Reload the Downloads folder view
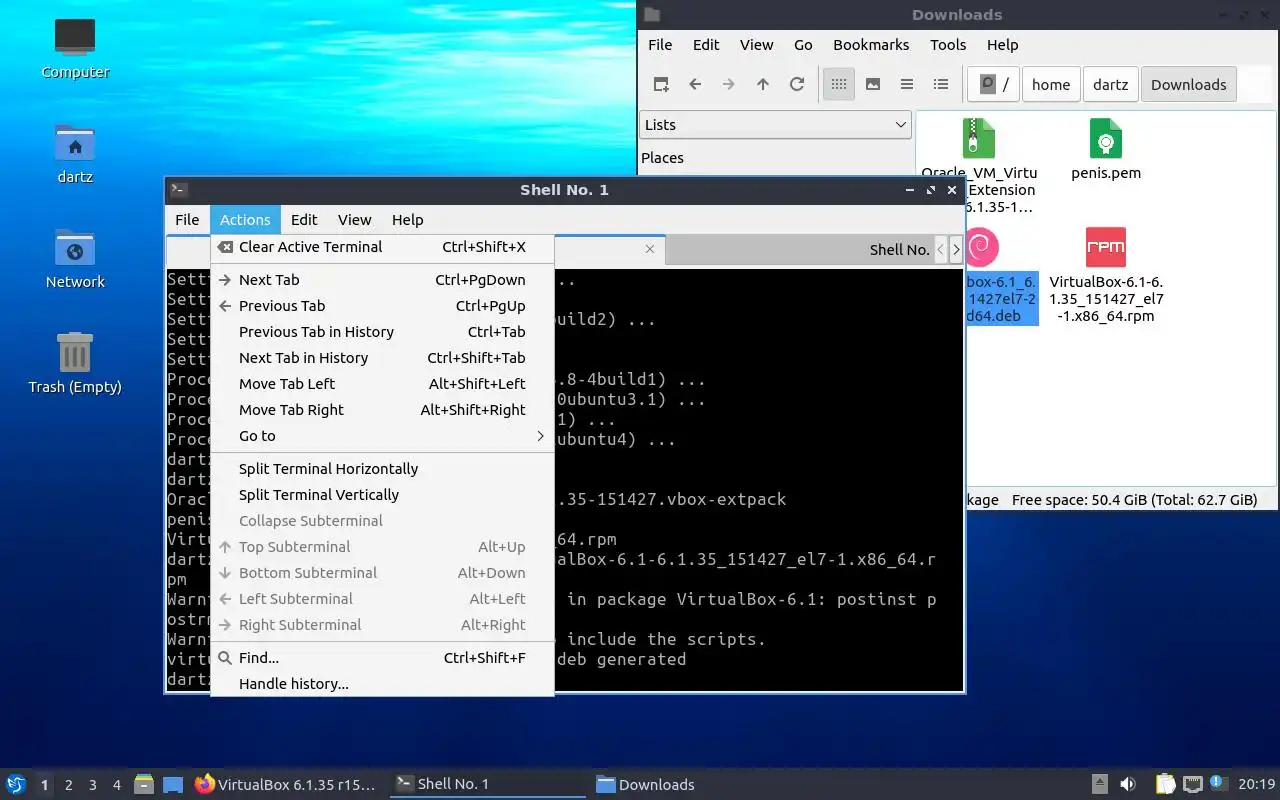Image resolution: width=1280 pixels, height=800 pixels. [797, 84]
